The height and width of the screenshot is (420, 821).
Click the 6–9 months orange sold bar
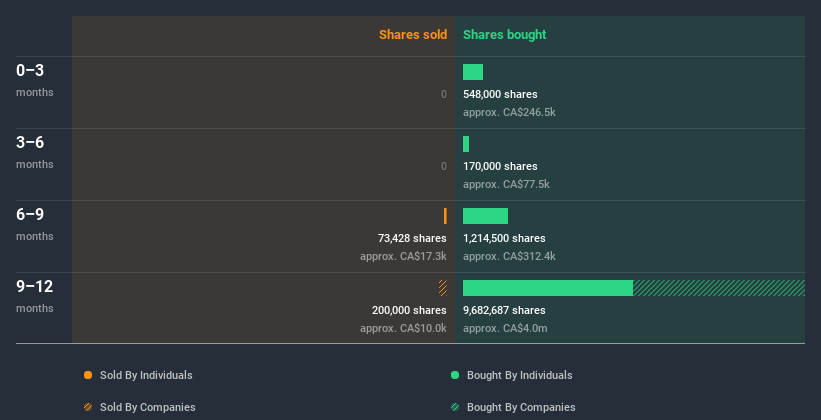(445, 216)
